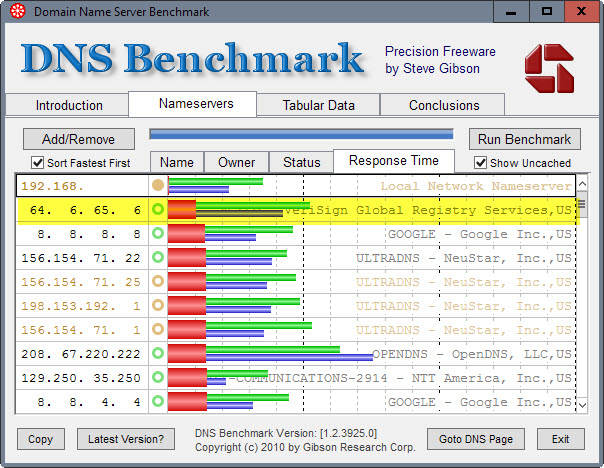The image size is (604, 468).
Task: Toggle the Sort Fastest First checkbox
Action: pyautogui.click(x=37, y=163)
